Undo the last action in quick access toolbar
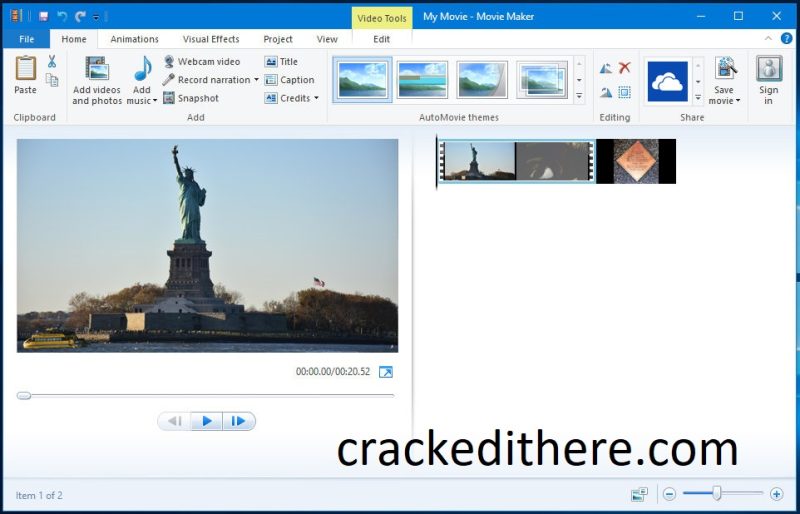Viewport: 800px width, 514px height. [62, 16]
